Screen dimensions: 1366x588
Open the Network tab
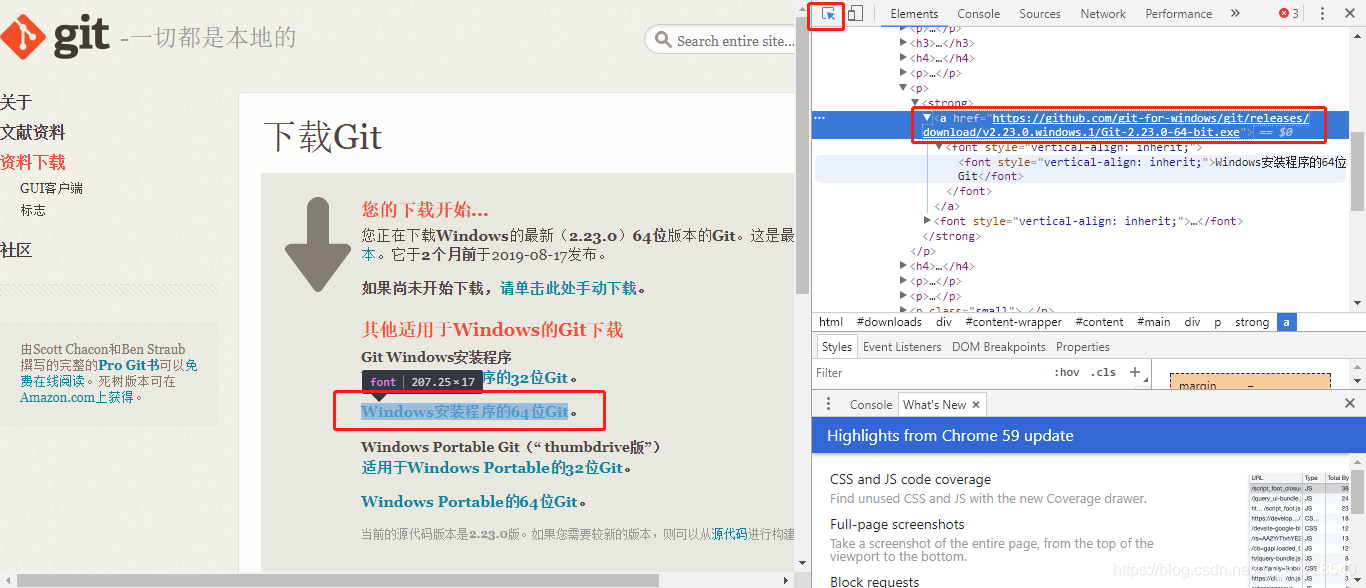point(1103,14)
